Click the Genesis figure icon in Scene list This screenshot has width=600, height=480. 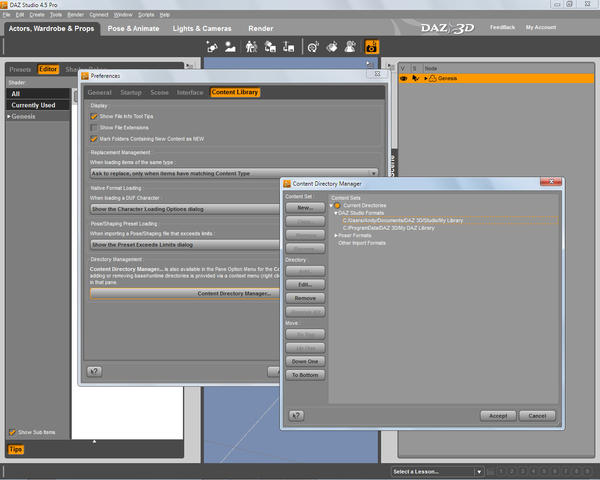click(x=433, y=78)
